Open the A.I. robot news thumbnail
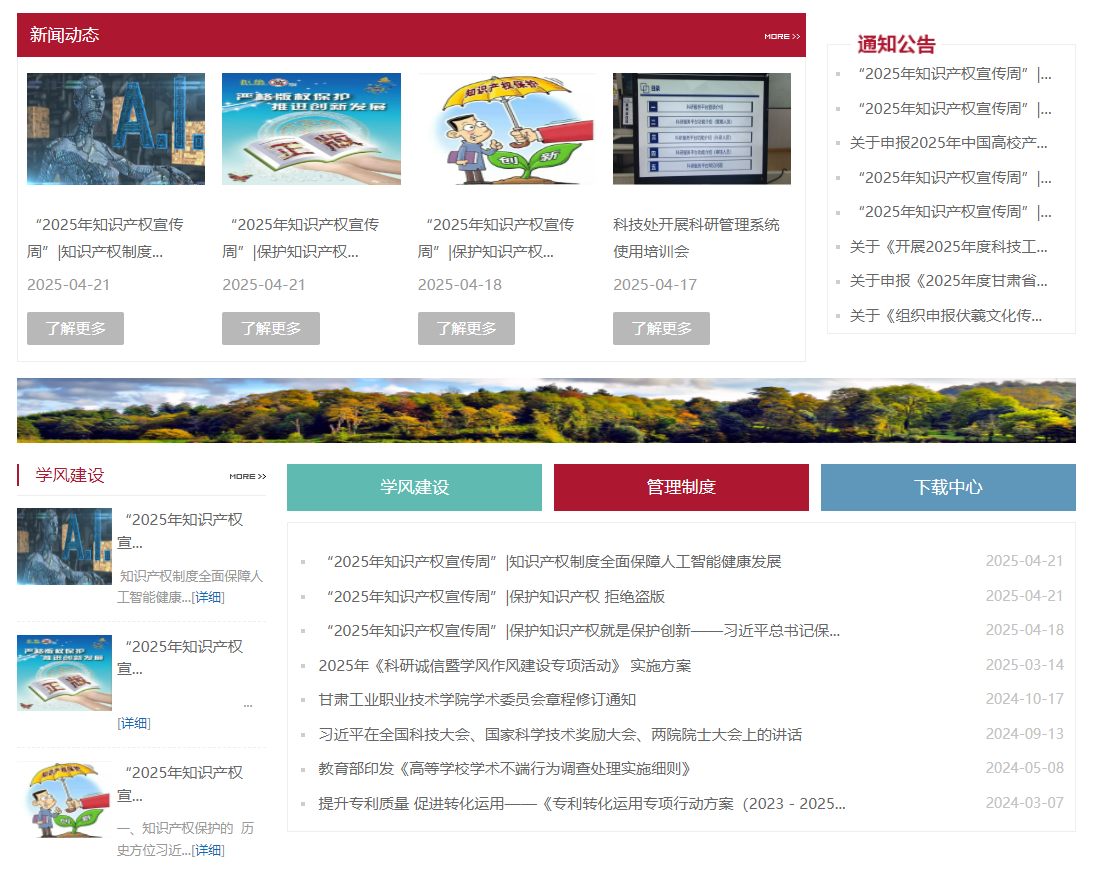Viewport: 1110px width, 873px height. coord(116,129)
